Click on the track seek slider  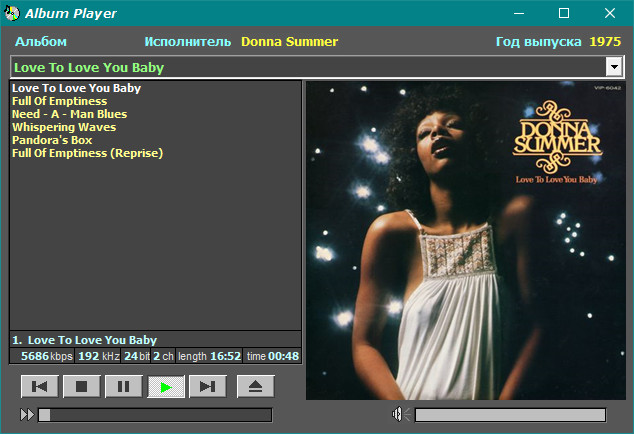[155, 415]
